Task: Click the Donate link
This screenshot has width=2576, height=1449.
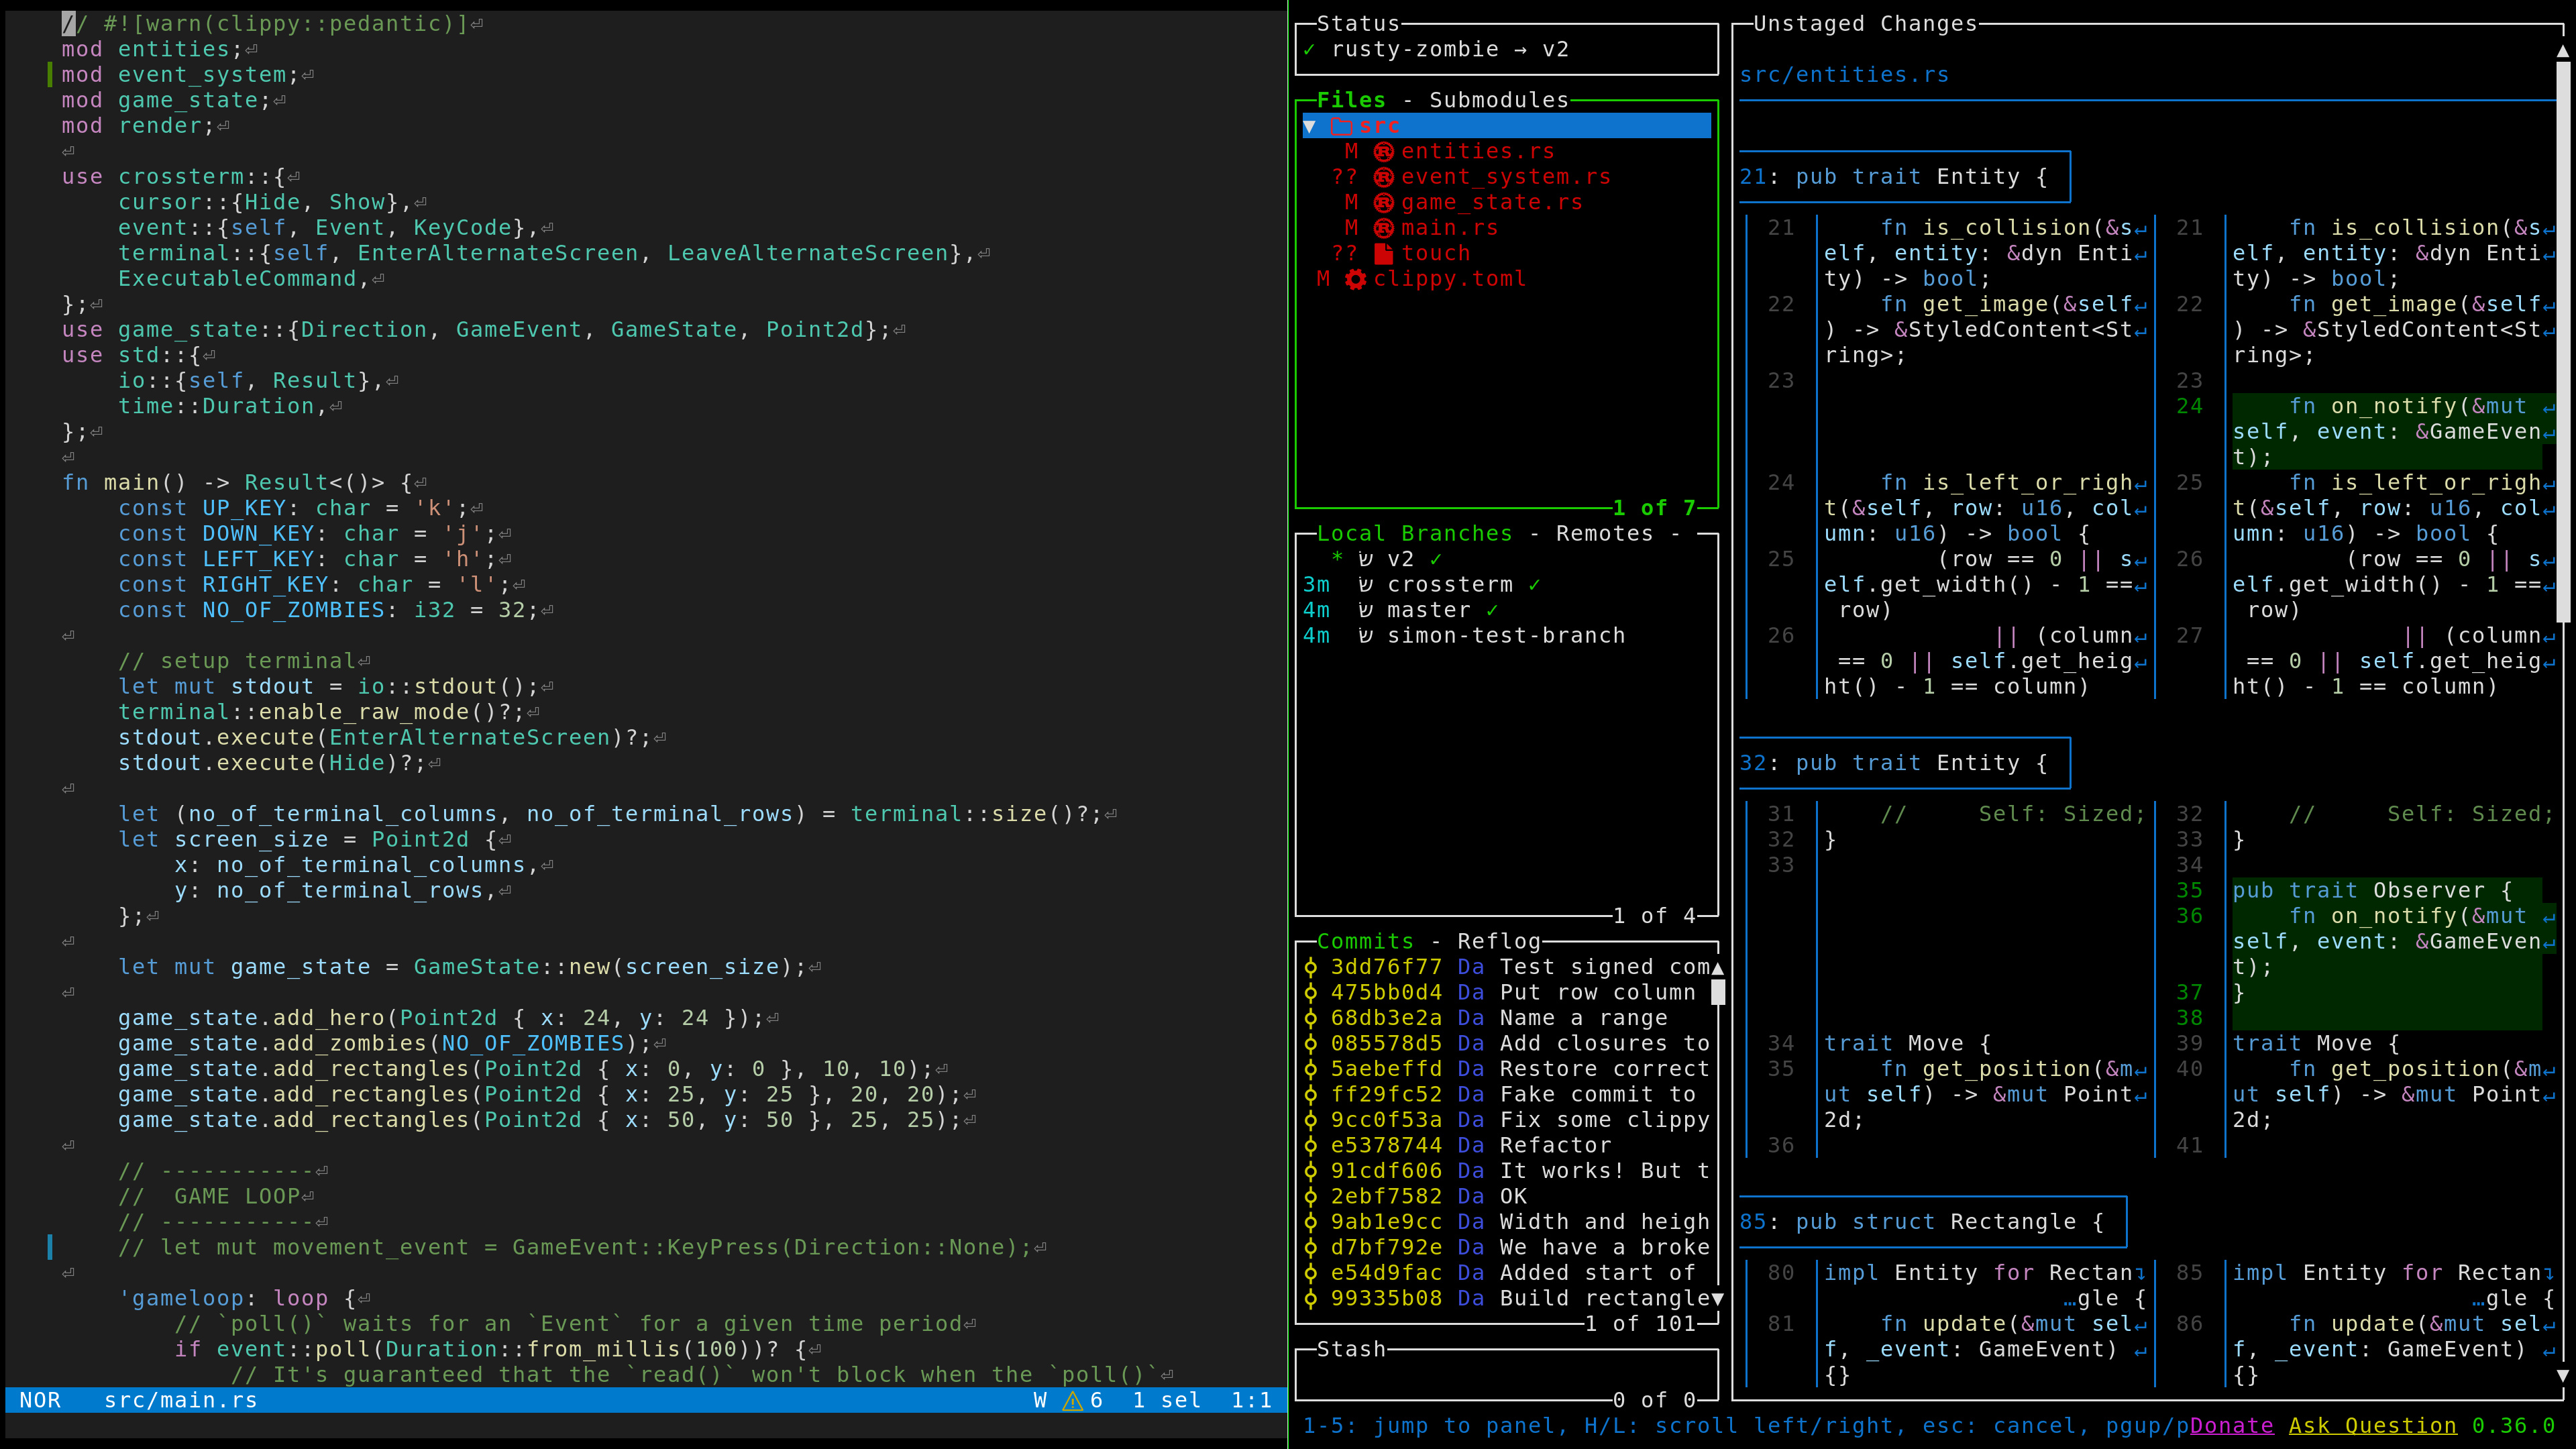Action: (x=2231, y=1425)
